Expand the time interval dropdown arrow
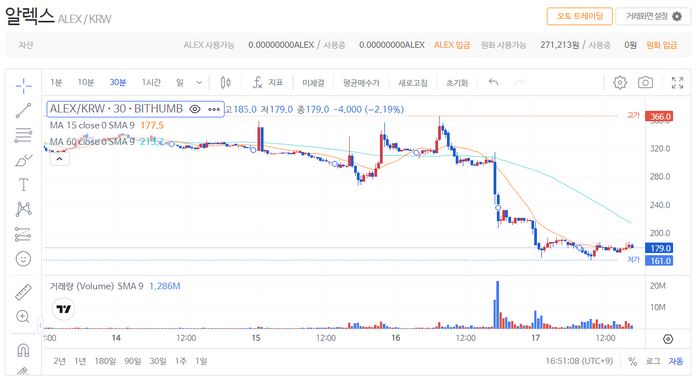 199,83
